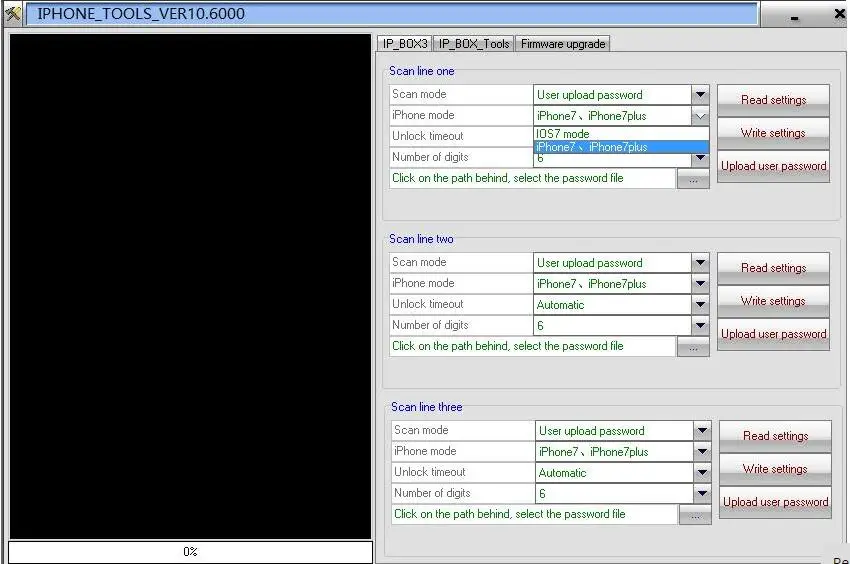Collapse iPhone mode dropdown in Scan line one
This screenshot has height=564, width=850.
[700, 116]
